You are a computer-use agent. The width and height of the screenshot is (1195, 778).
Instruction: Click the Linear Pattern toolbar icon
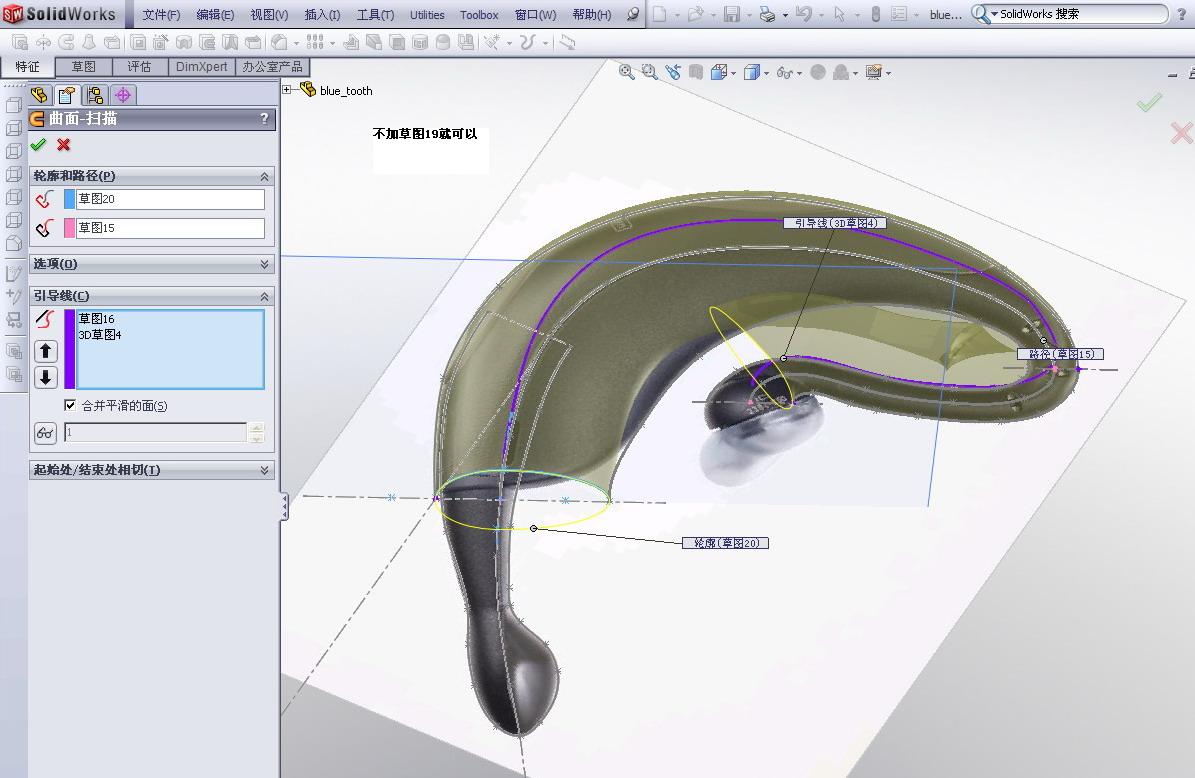[x=315, y=43]
